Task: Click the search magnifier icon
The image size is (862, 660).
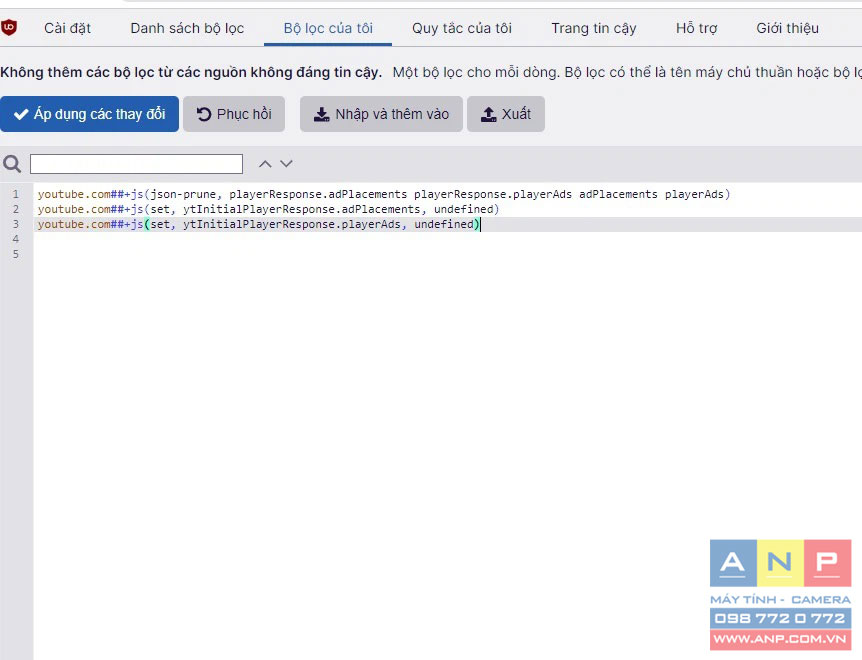Action: (12, 164)
